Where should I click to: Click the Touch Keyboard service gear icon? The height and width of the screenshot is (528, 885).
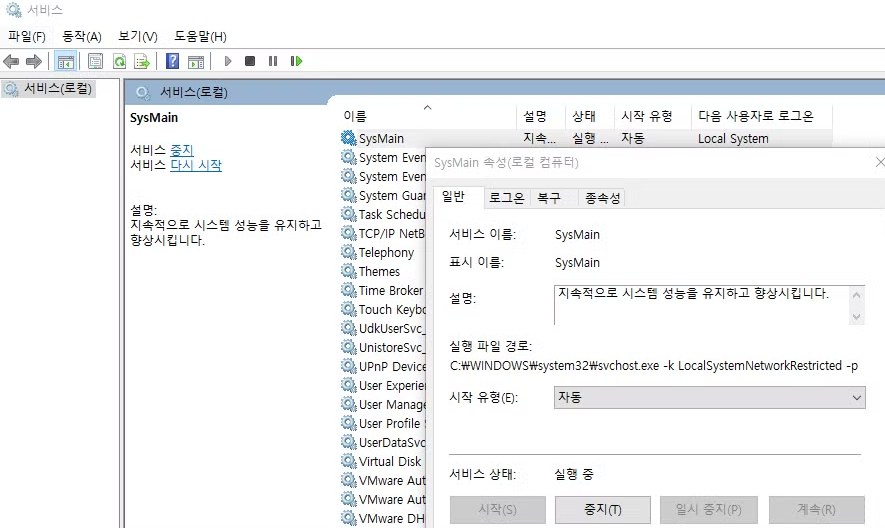(x=349, y=309)
